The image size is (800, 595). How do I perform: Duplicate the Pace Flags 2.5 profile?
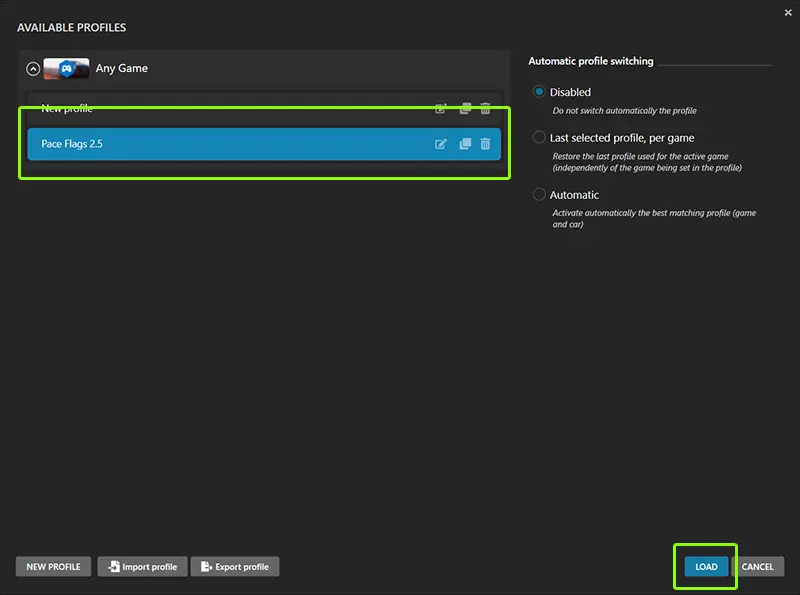tap(465, 144)
